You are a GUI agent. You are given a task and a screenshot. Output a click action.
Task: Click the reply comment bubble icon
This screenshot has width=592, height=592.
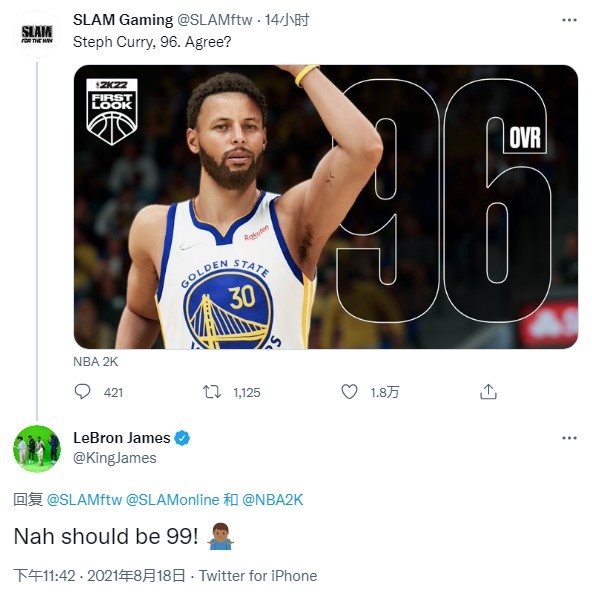82,392
